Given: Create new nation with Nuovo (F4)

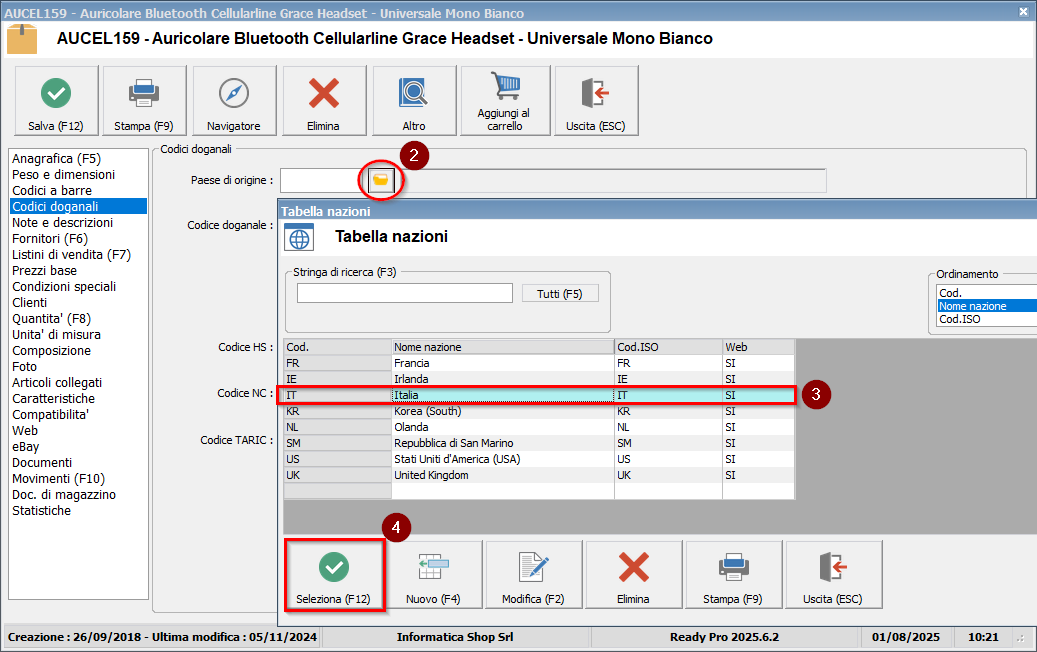Looking at the screenshot, I should coord(433,575).
